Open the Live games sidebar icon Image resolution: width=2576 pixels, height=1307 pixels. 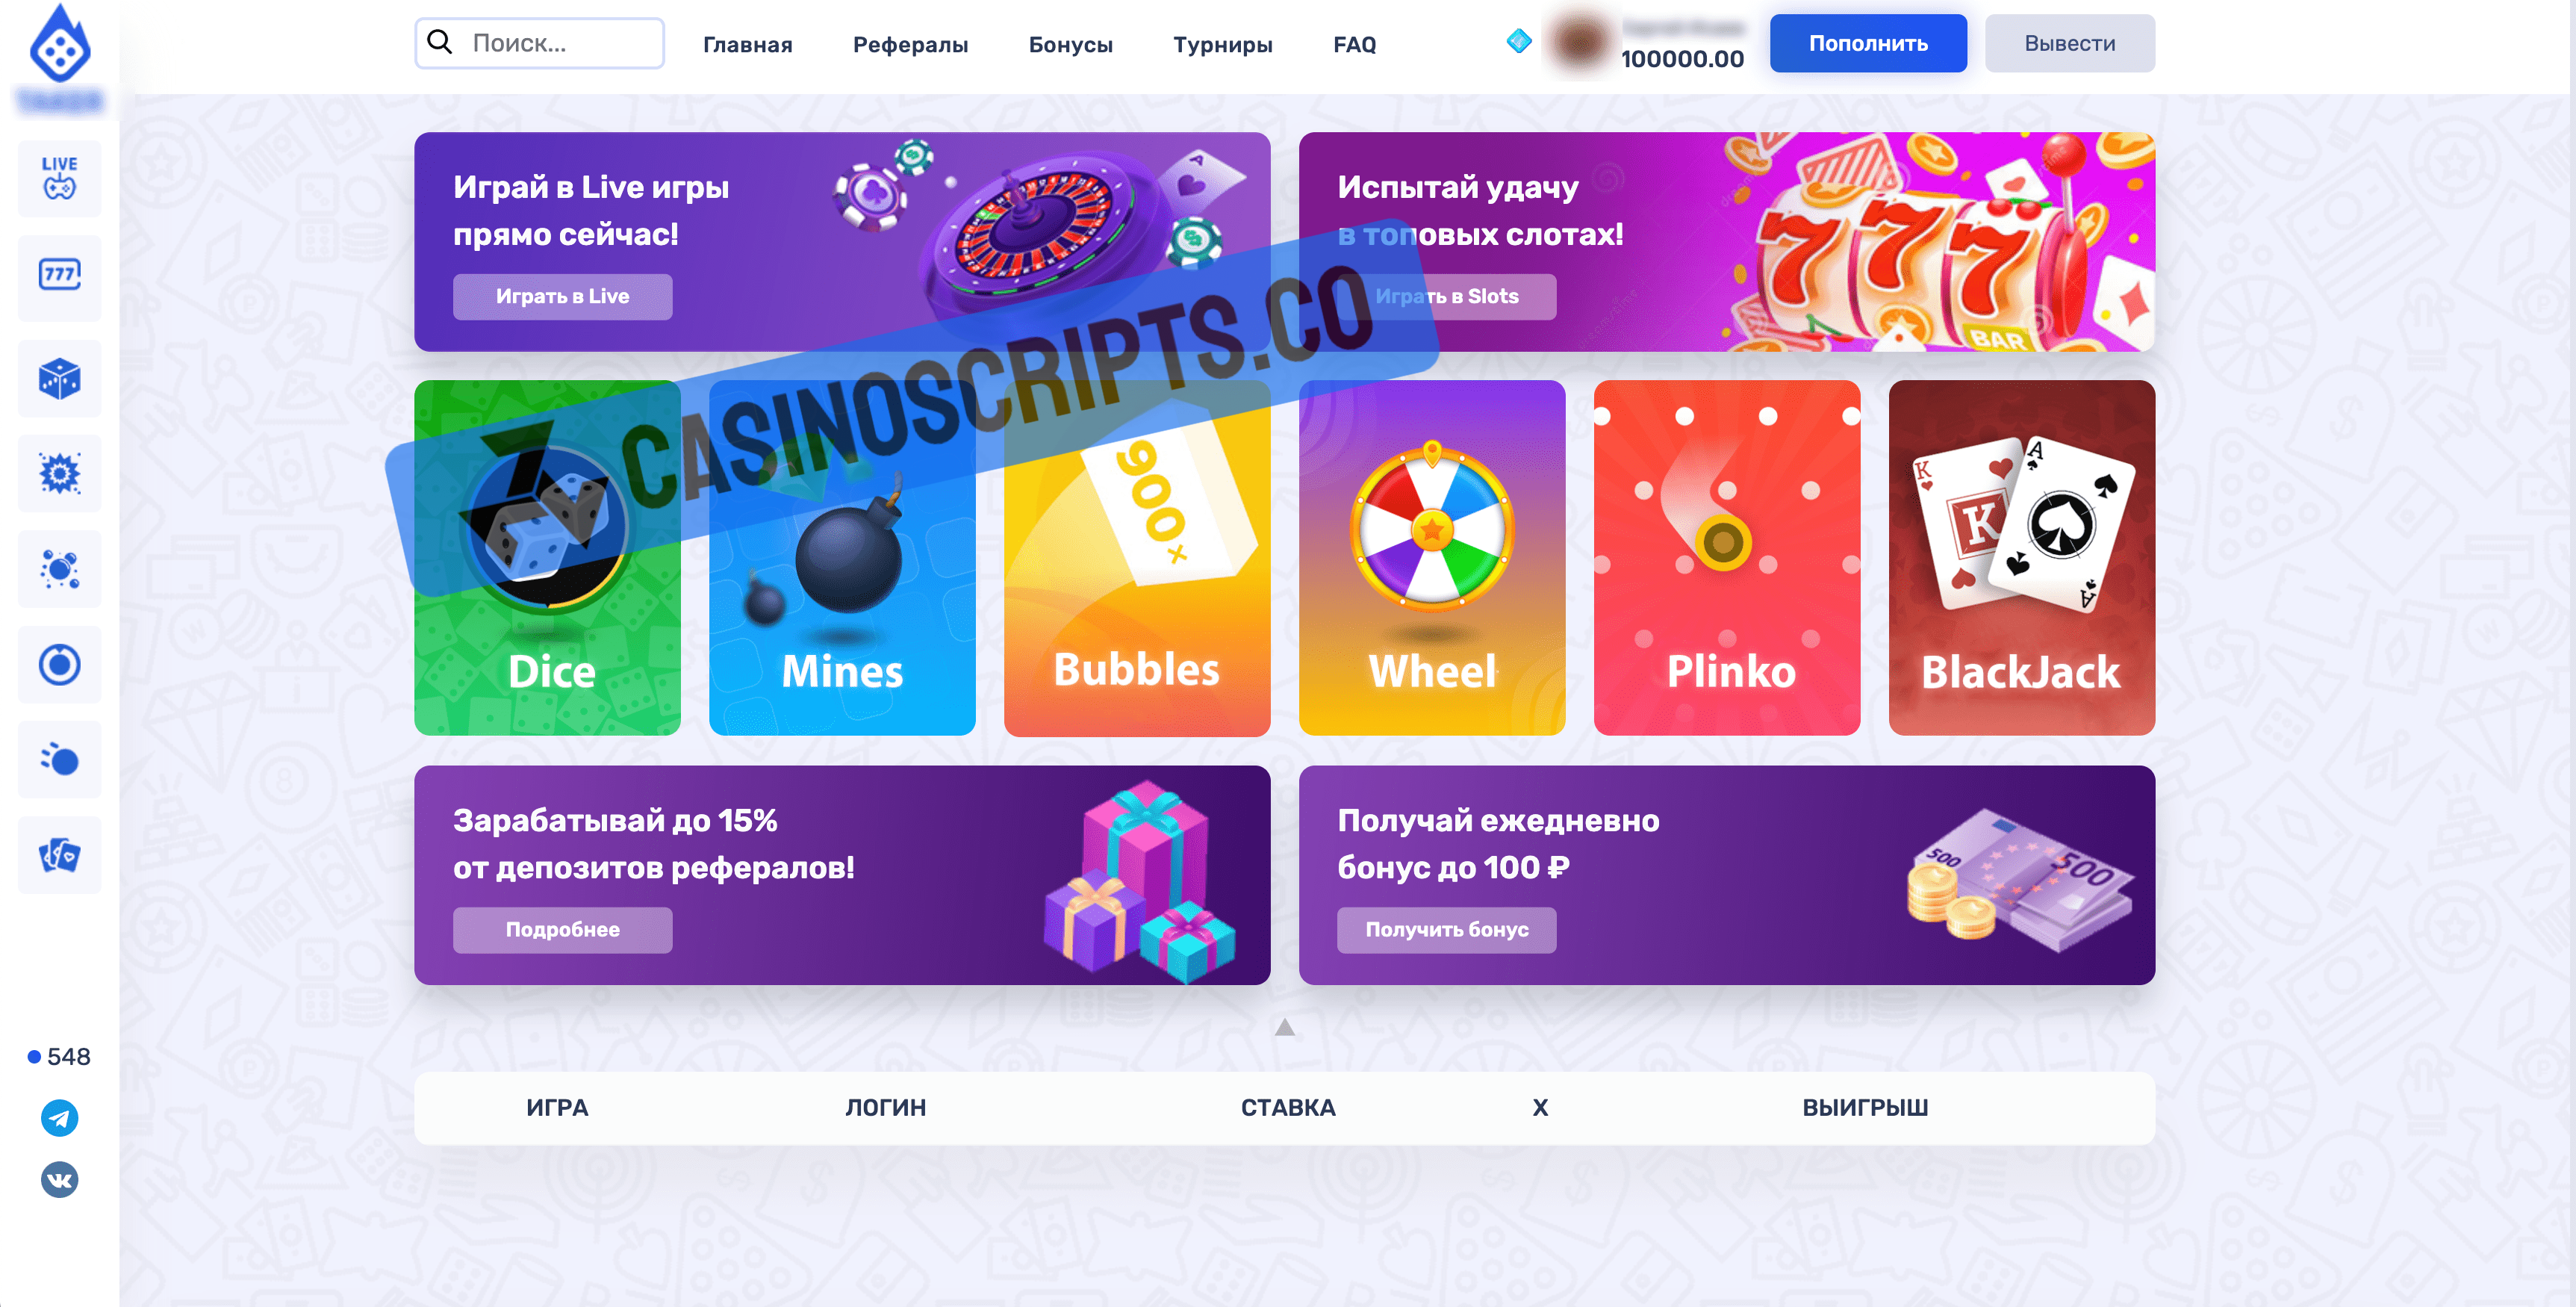click(x=59, y=178)
